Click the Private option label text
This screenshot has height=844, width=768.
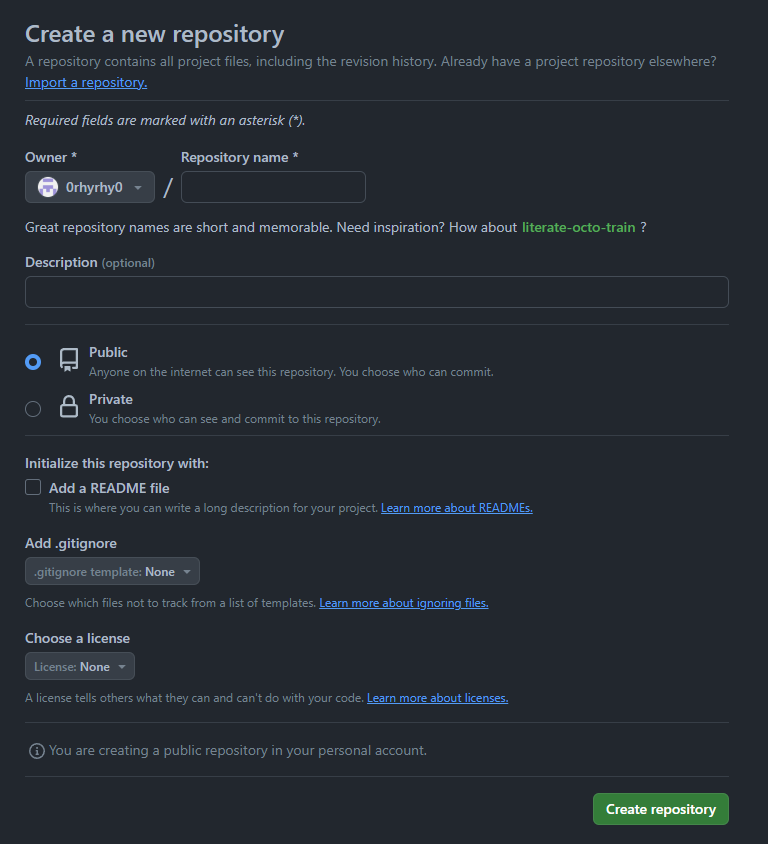pyautogui.click(x=111, y=399)
